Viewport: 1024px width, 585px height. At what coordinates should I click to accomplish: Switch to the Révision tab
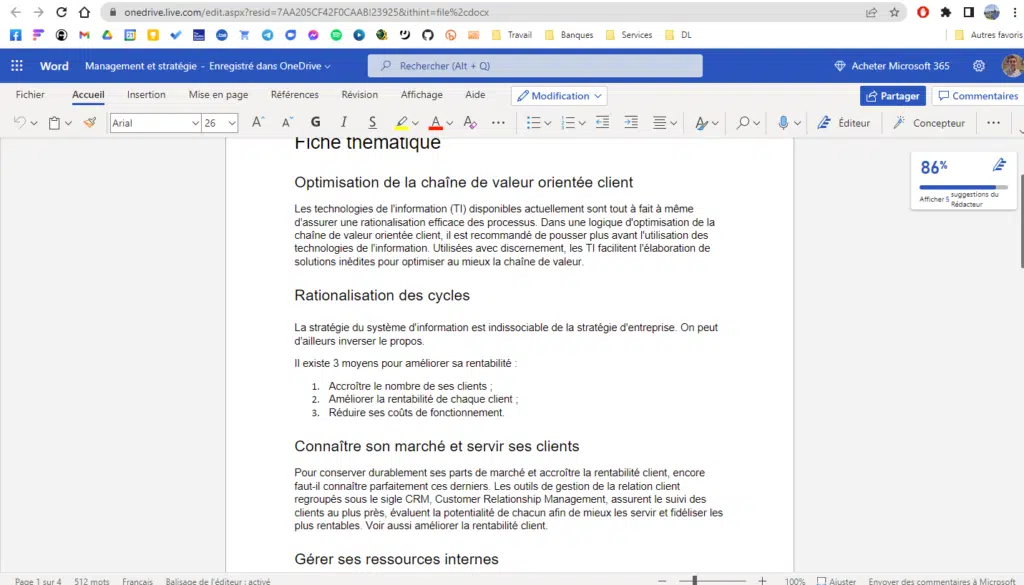click(x=359, y=95)
